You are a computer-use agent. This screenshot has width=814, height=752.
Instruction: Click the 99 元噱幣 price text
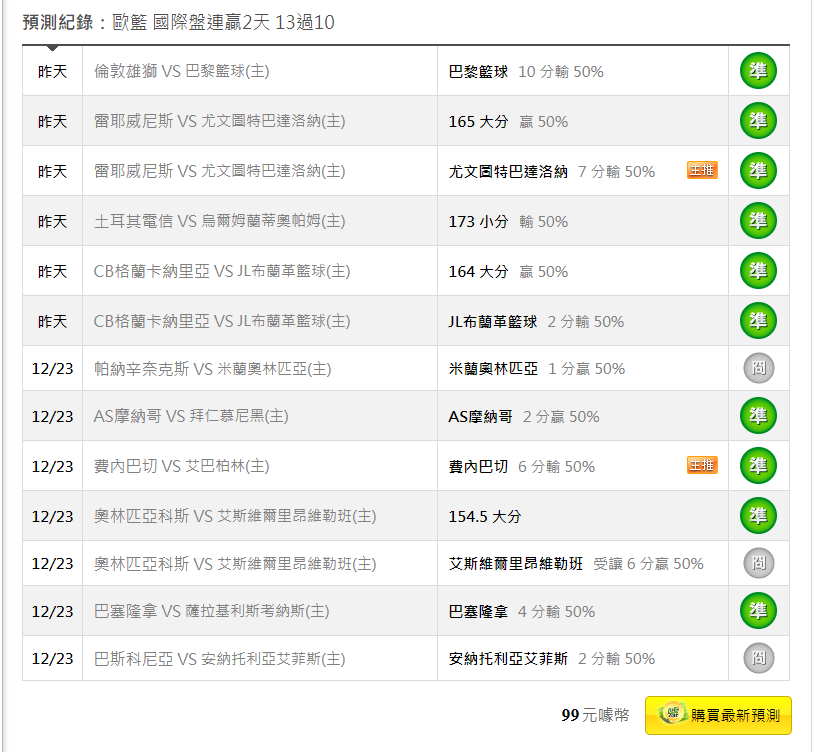coord(595,715)
